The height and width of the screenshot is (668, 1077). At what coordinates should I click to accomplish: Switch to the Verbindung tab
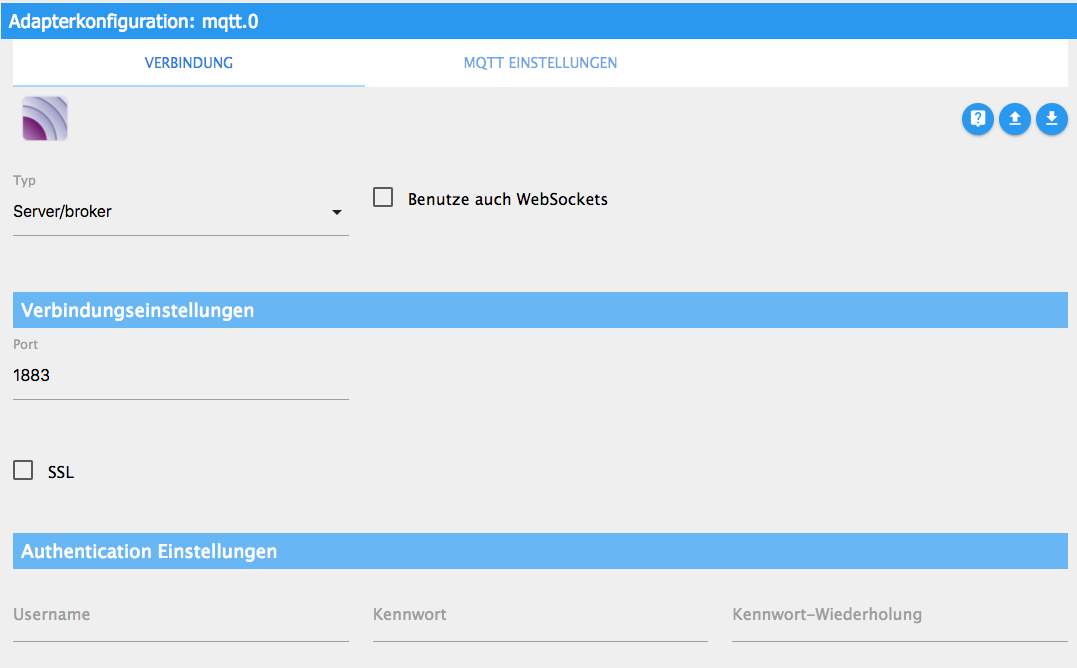coord(189,63)
